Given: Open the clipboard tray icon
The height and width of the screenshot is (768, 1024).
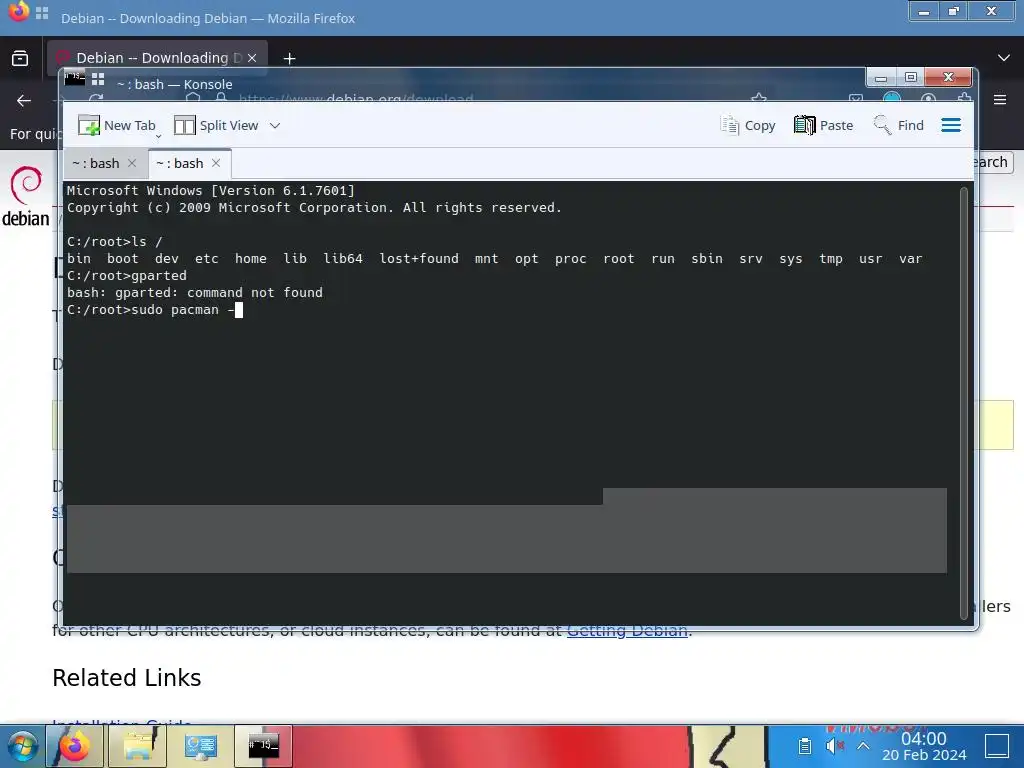Looking at the screenshot, I should coord(805,746).
